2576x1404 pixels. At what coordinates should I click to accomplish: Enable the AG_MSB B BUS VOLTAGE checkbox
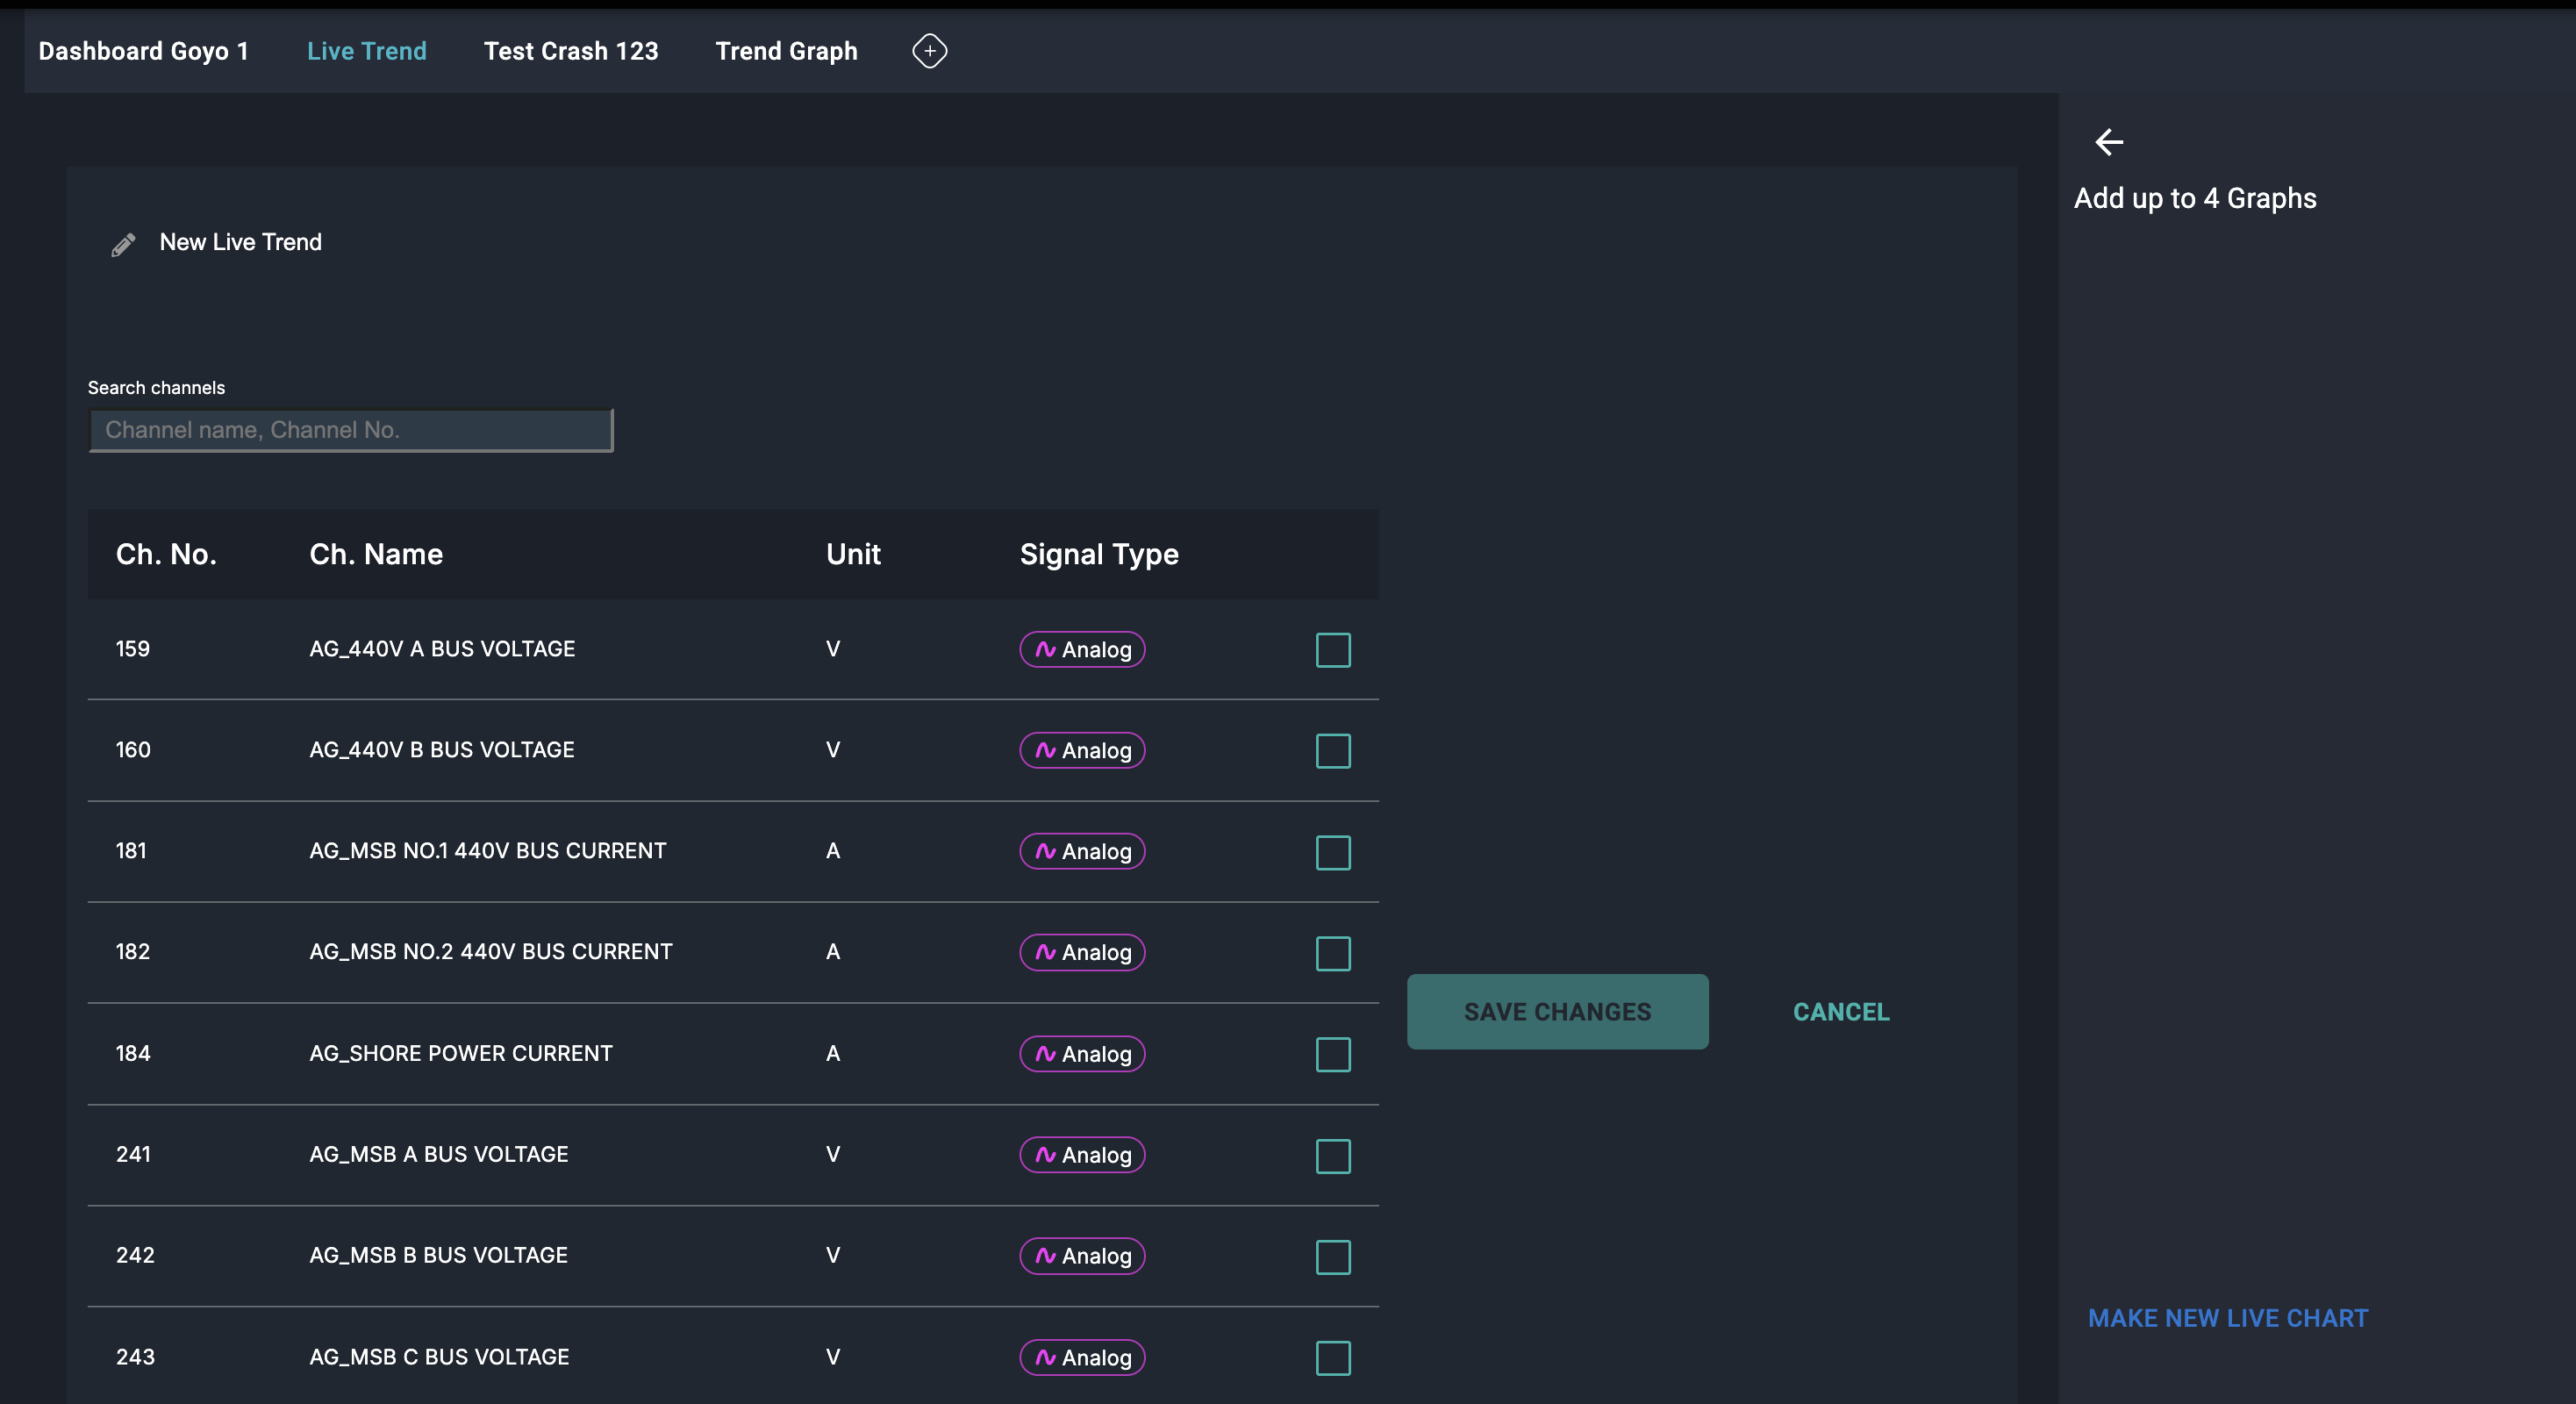tap(1333, 1257)
